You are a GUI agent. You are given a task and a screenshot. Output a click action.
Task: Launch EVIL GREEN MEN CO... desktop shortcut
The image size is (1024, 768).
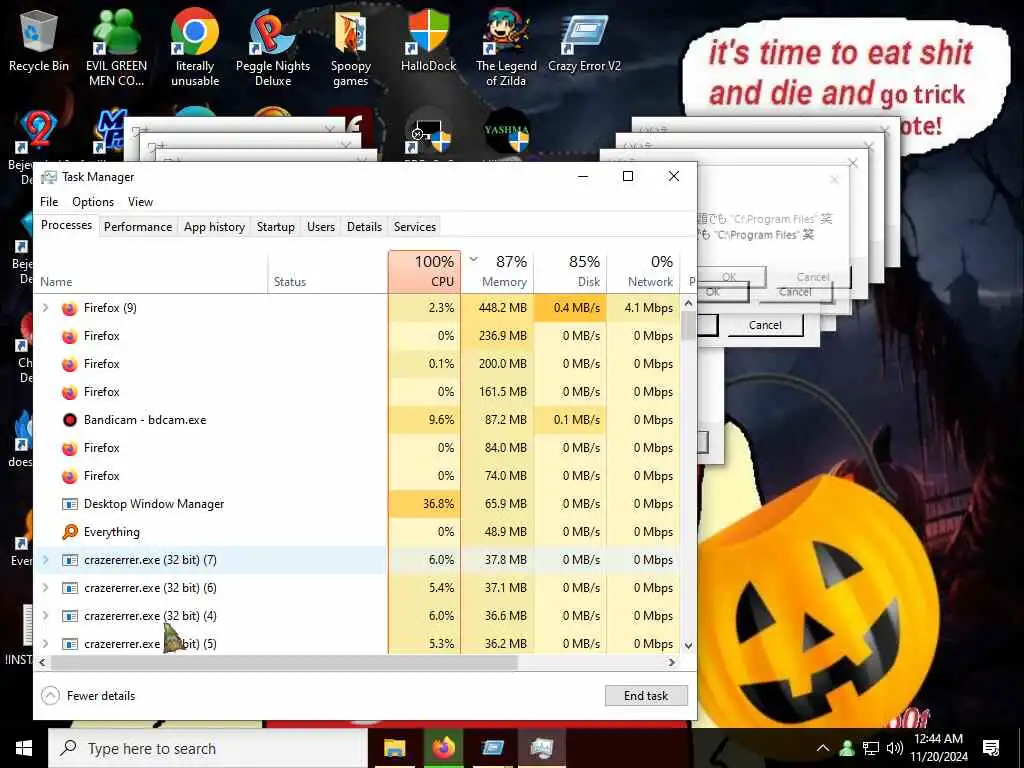[x=116, y=47]
